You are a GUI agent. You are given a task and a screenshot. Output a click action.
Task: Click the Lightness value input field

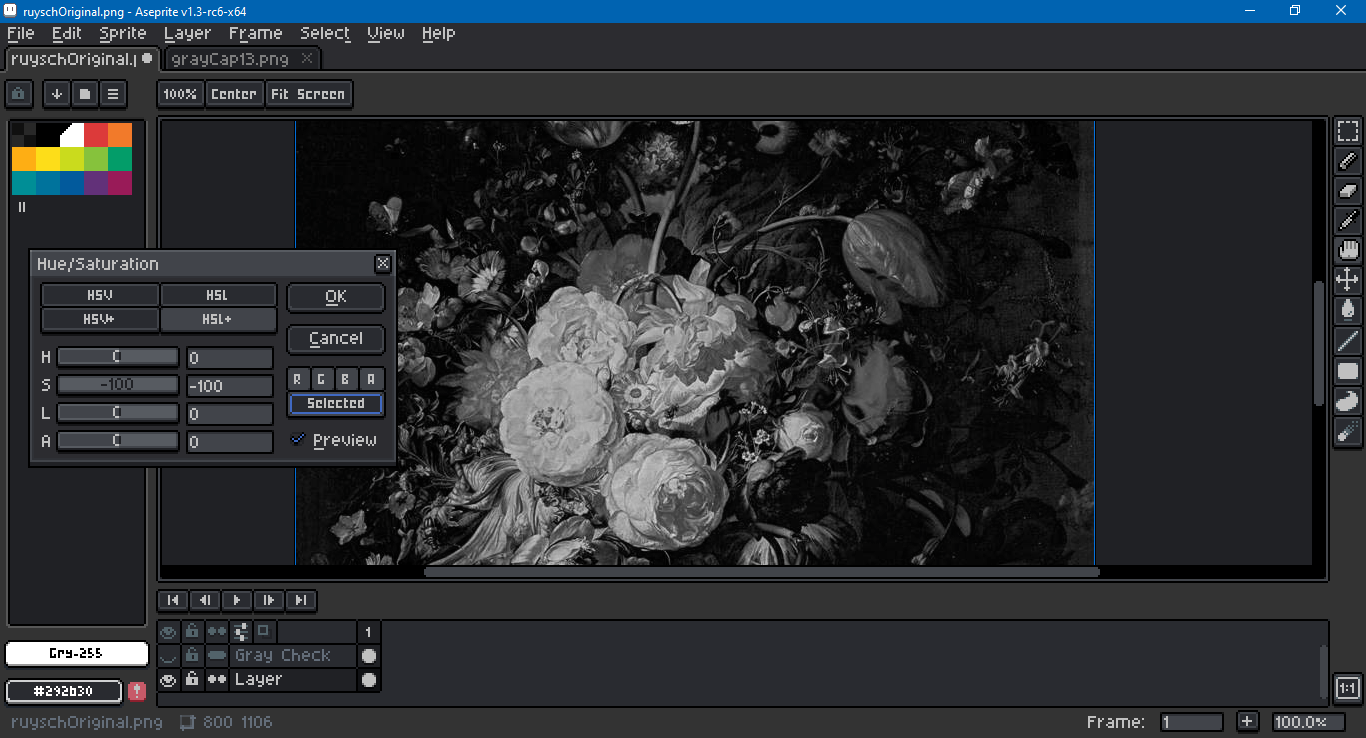(x=230, y=414)
